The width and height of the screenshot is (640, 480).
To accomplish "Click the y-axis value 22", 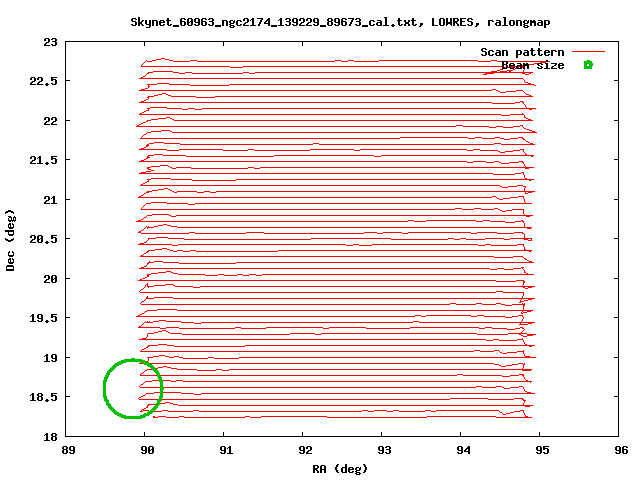I will pyautogui.click(x=51, y=121).
